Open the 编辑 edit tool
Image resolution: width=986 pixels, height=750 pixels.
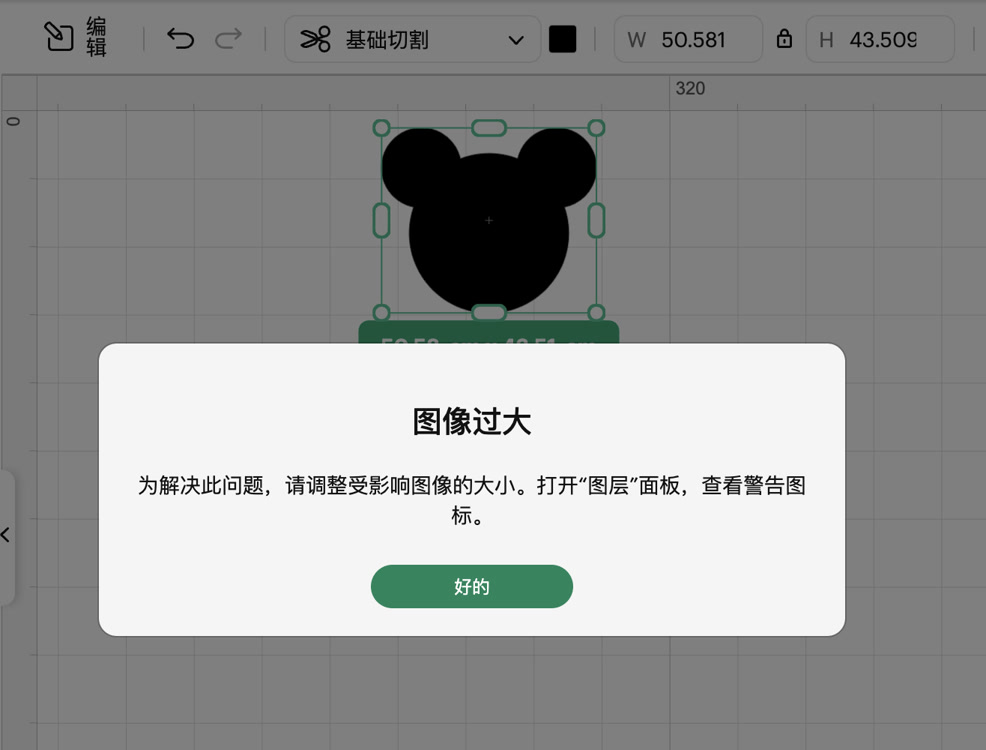click(x=75, y=38)
